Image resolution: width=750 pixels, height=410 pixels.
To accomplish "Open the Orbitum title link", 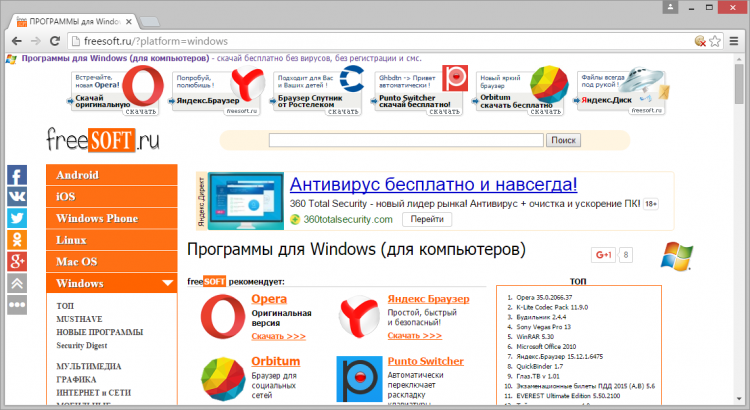I will [x=276, y=361].
